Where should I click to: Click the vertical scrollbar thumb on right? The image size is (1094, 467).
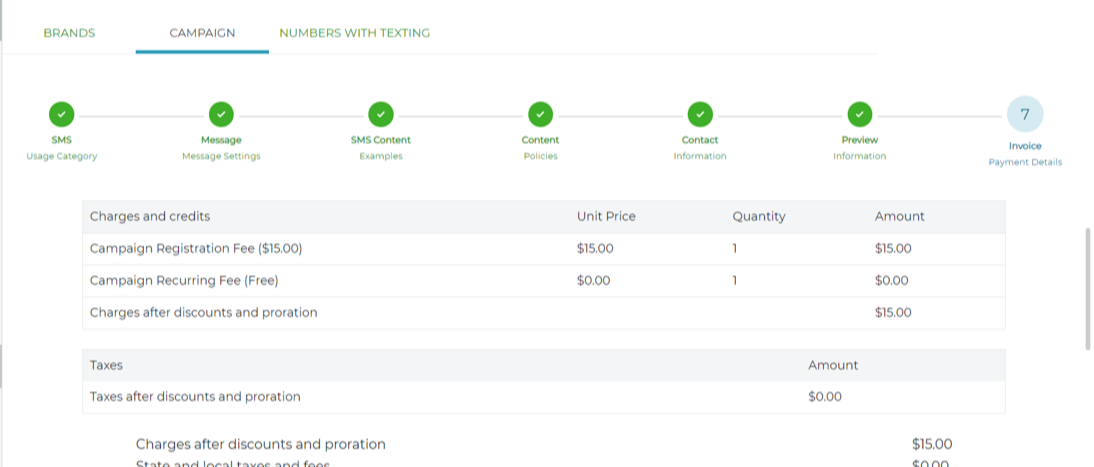pyautogui.click(x=1088, y=288)
